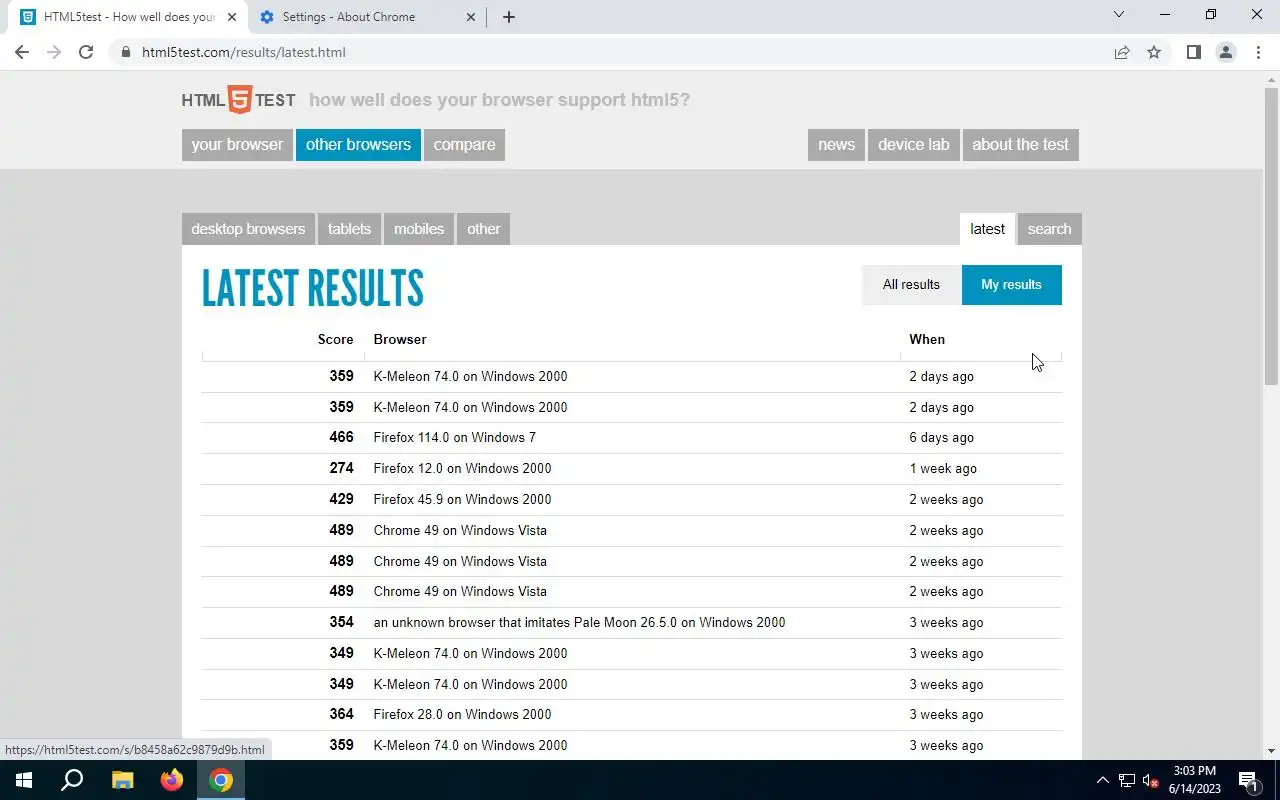Click the score 466 cell
The height and width of the screenshot is (800, 1280).
pos(341,437)
